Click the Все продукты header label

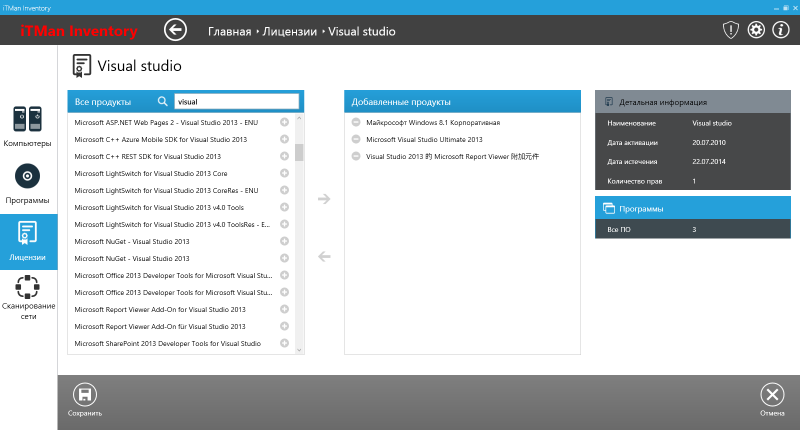click(x=103, y=102)
